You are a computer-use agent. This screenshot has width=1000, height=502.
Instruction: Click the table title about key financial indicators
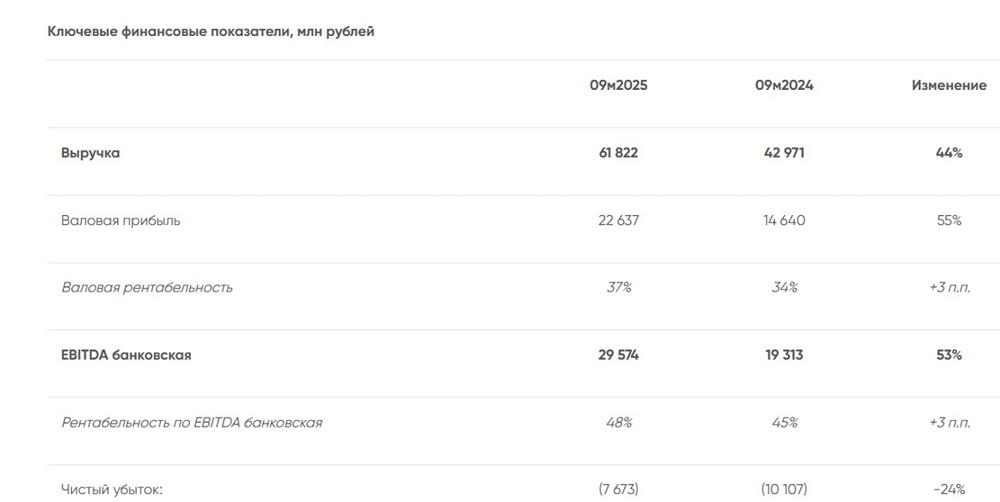(x=211, y=32)
